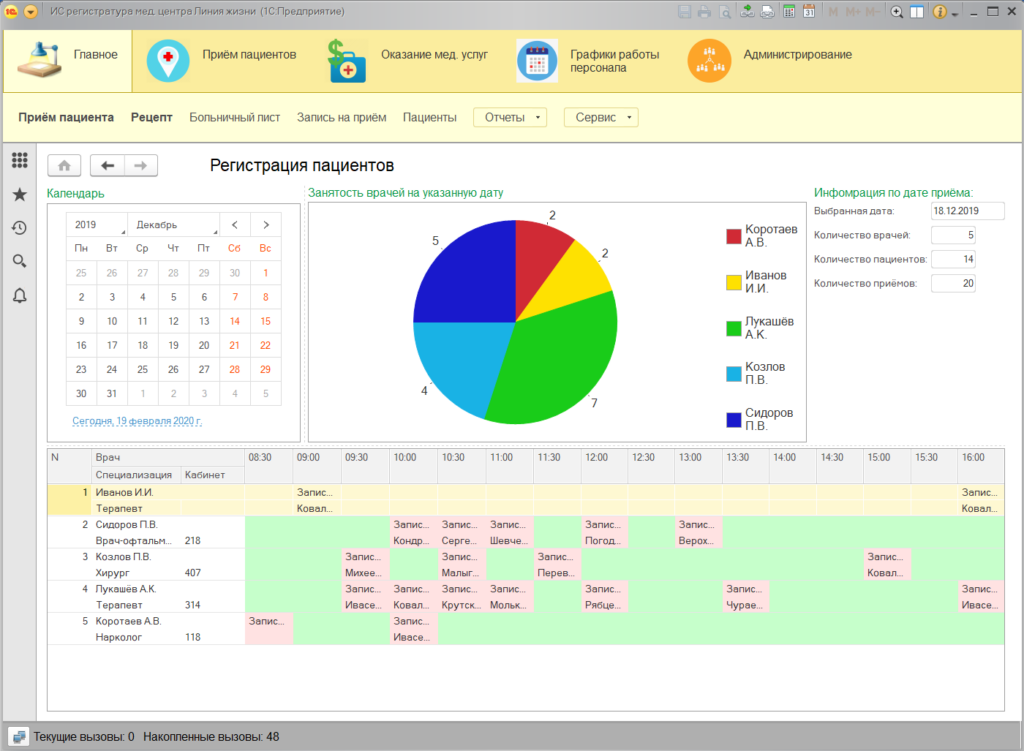Click red Коротаев А.В. legend swatch
The width and height of the screenshot is (1024, 751).
click(734, 236)
